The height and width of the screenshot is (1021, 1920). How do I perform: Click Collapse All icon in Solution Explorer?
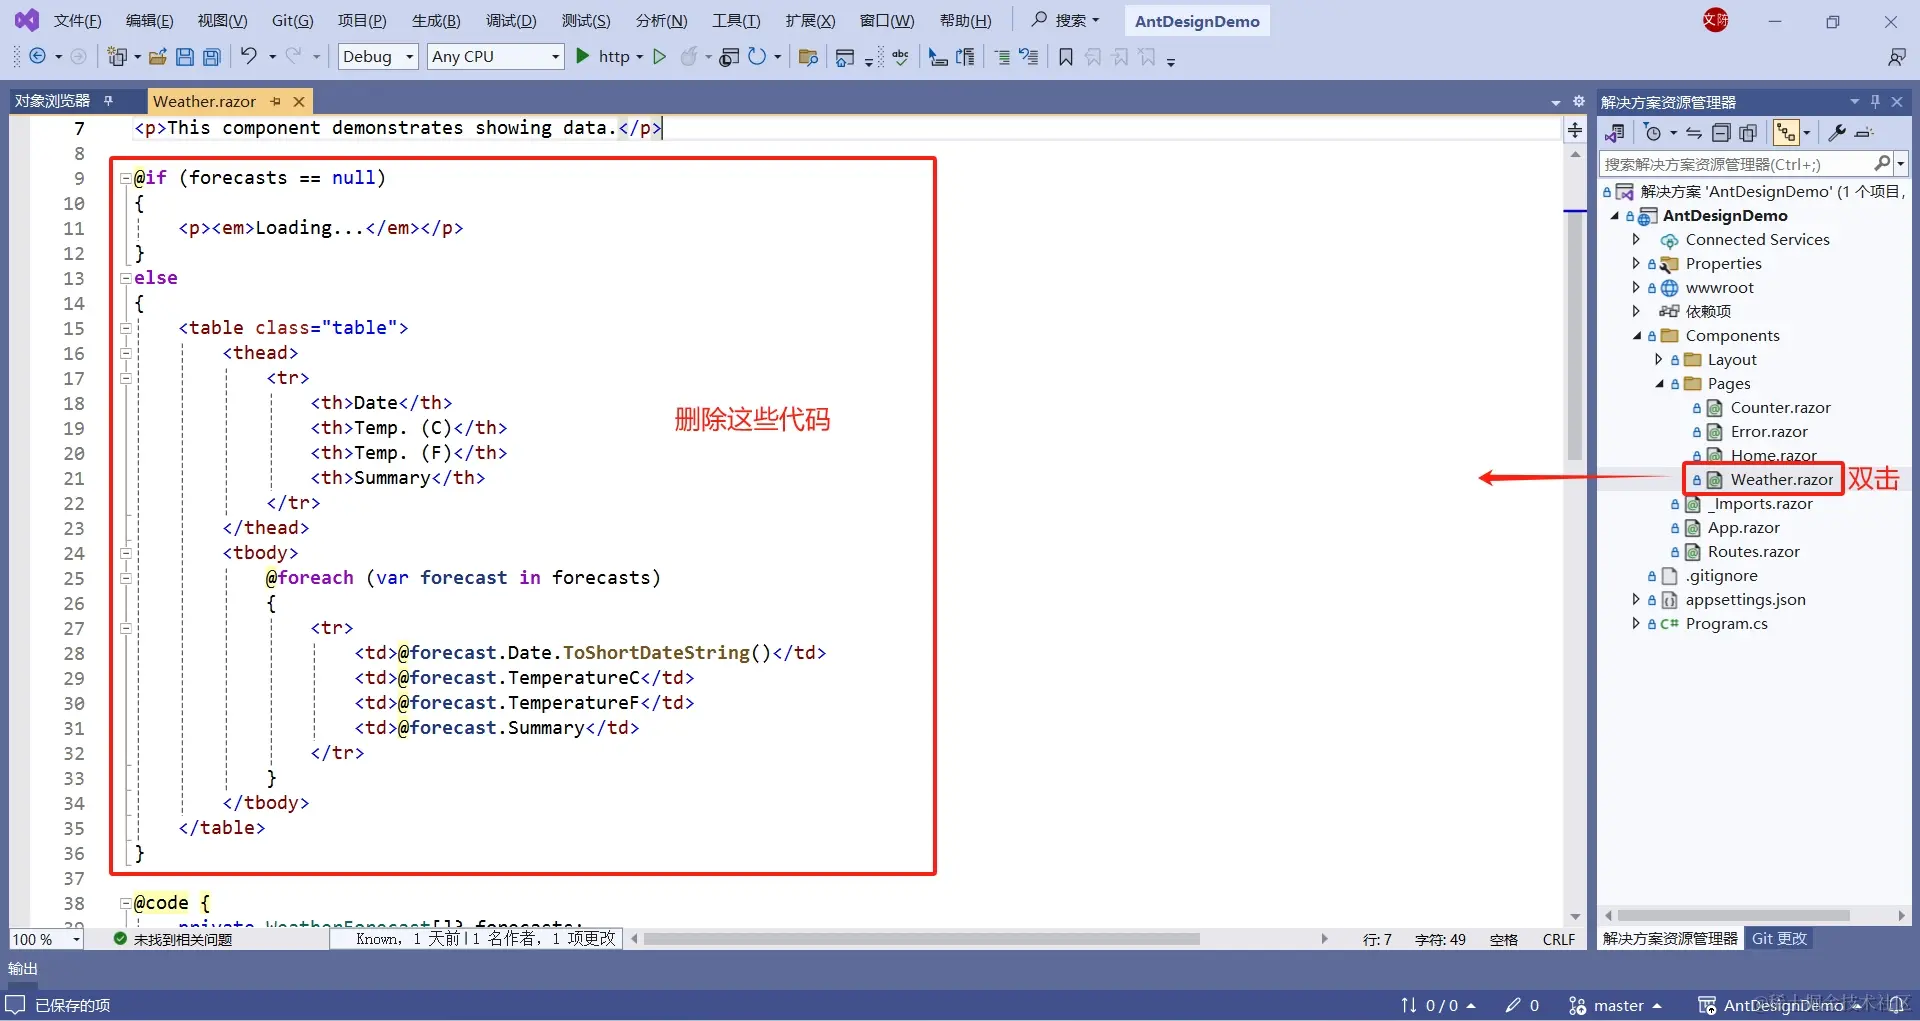(1721, 133)
